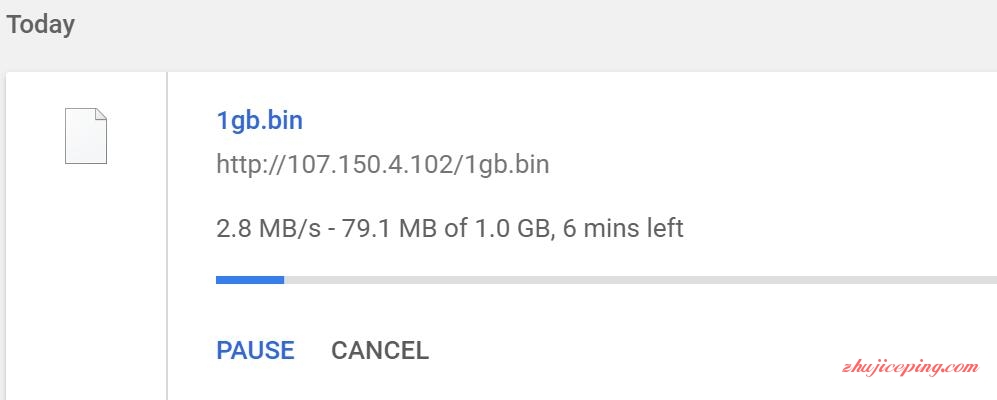Click the folded corner of the file icon
997x400 pixels.
100,114
